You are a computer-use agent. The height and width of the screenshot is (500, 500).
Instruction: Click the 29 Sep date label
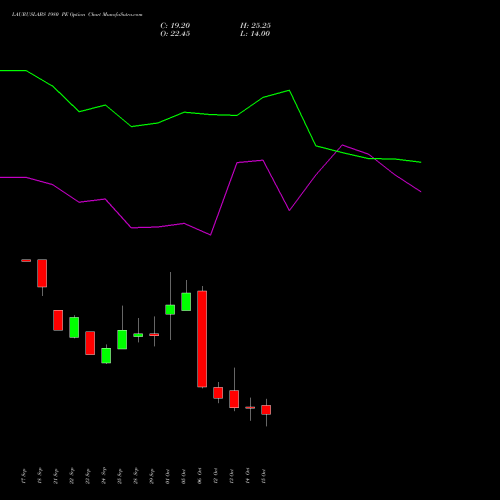point(152,476)
